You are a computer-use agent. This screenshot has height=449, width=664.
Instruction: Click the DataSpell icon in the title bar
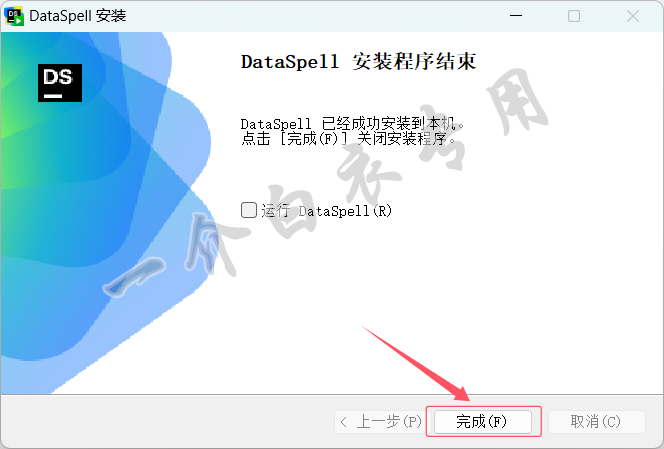14,16
